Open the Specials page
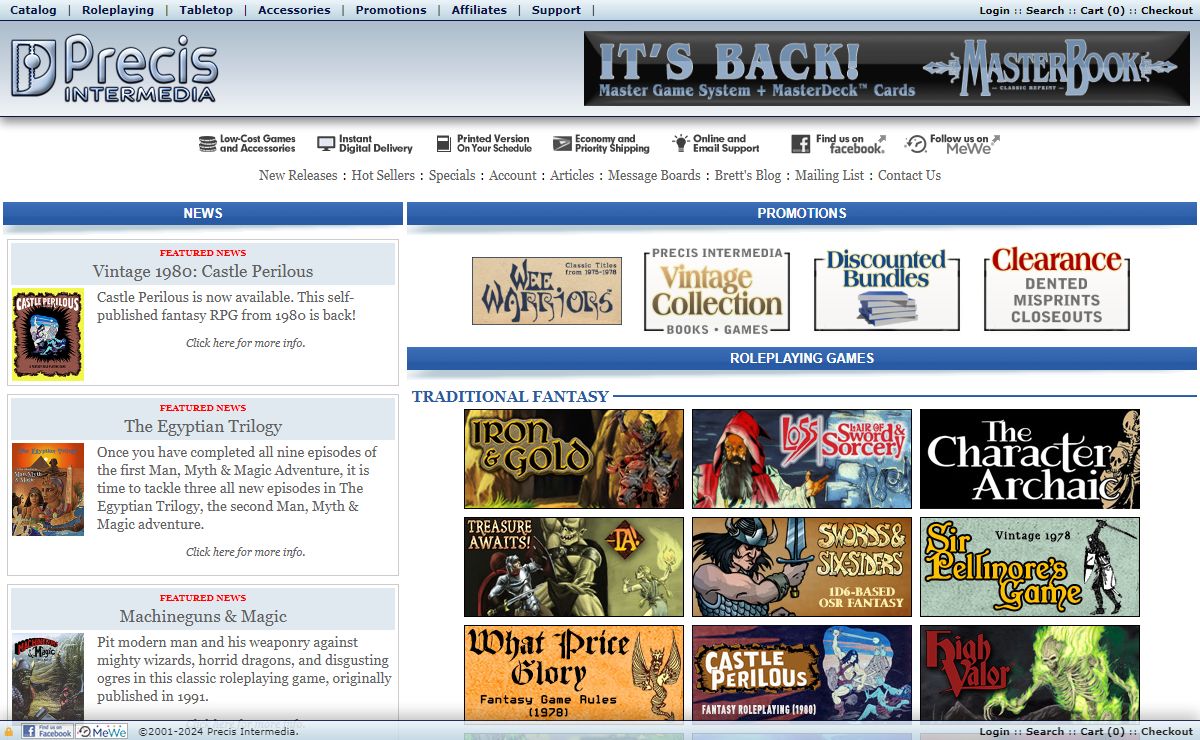1200x740 pixels. [452, 175]
